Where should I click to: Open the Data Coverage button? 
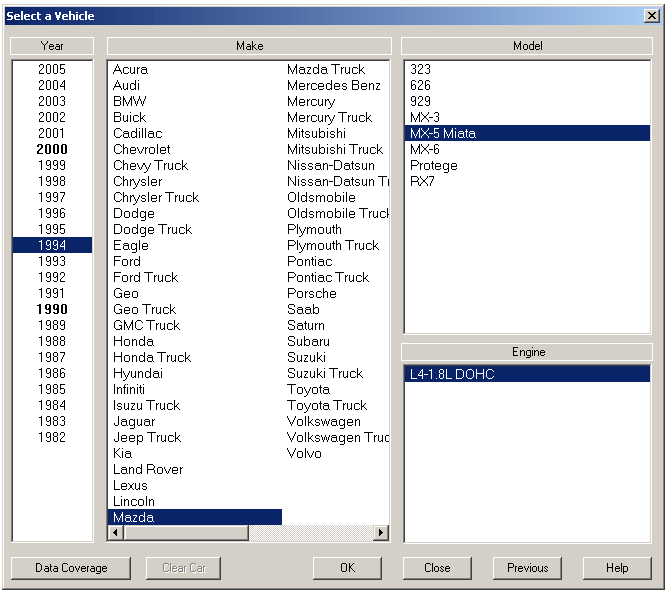pyautogui.click(x=71, y=568)
